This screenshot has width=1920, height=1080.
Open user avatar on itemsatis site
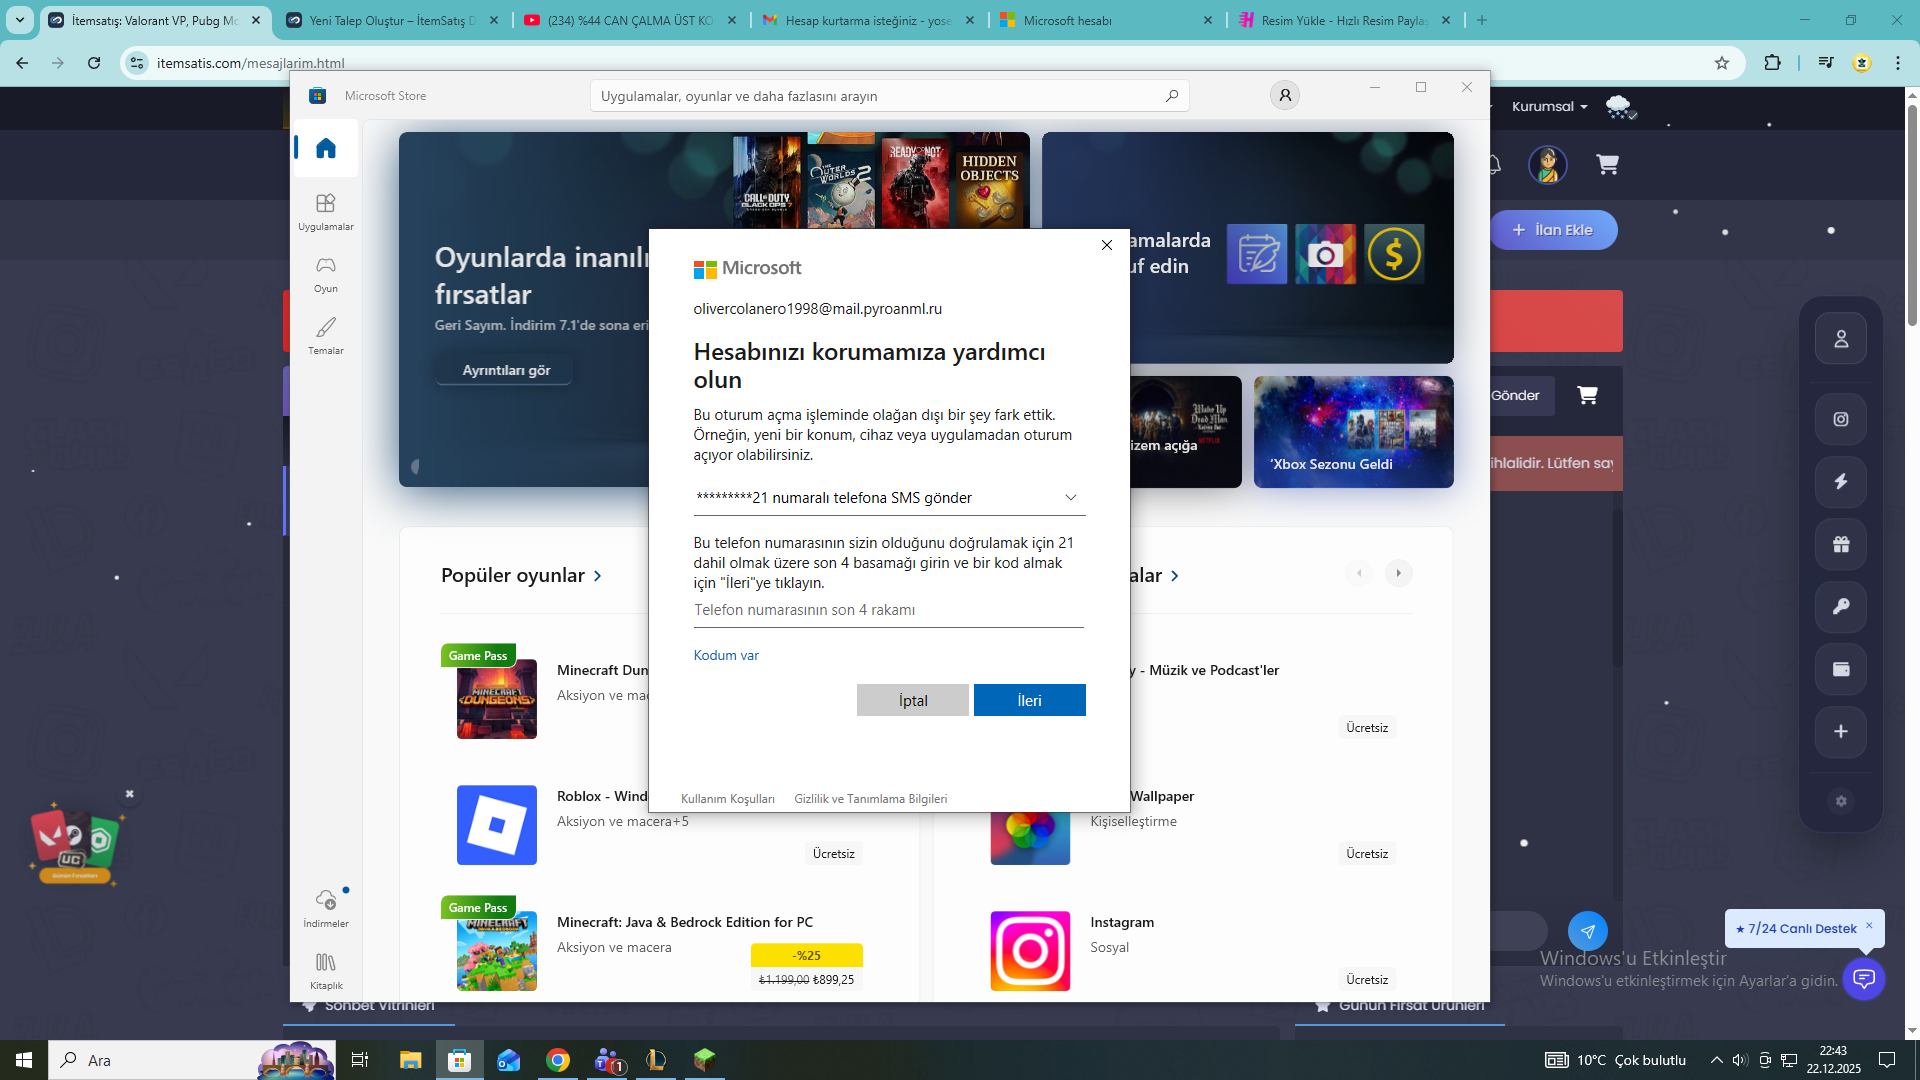pyautogui.click(x=1548, y=164)
